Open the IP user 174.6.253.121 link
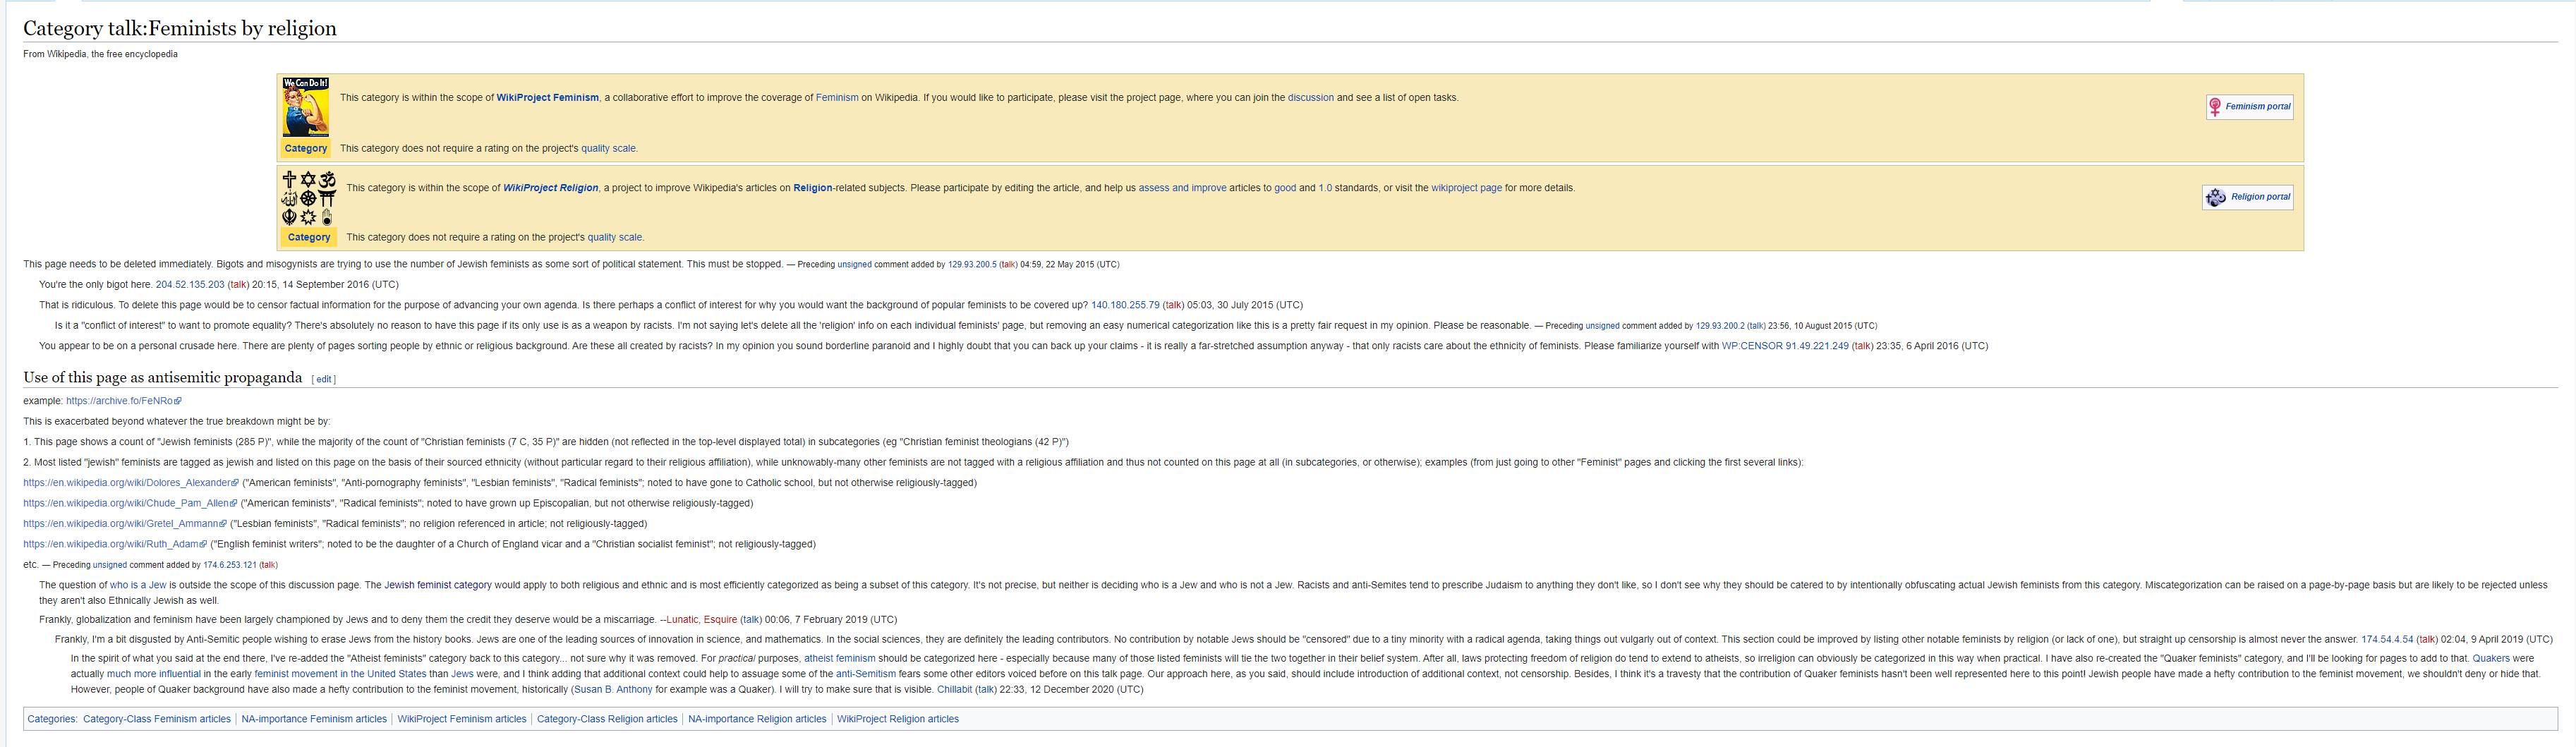The width and height of the screenshot is (2576, 747). coord(230,565)
